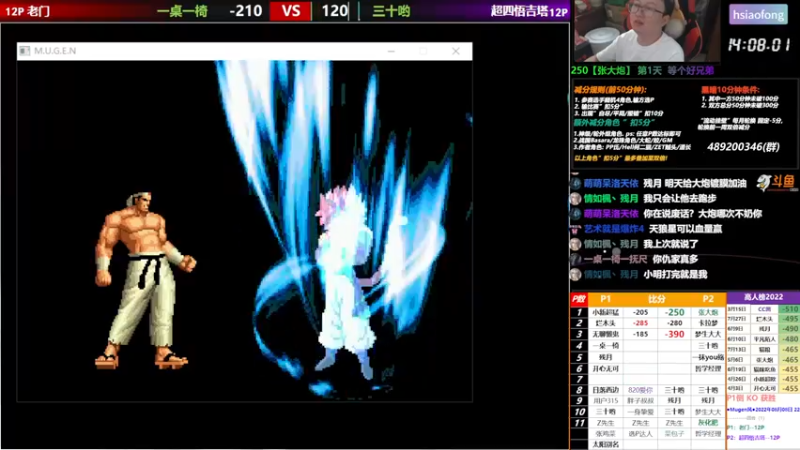Minimize the M.U.G.E.N window

coord(391,51)
